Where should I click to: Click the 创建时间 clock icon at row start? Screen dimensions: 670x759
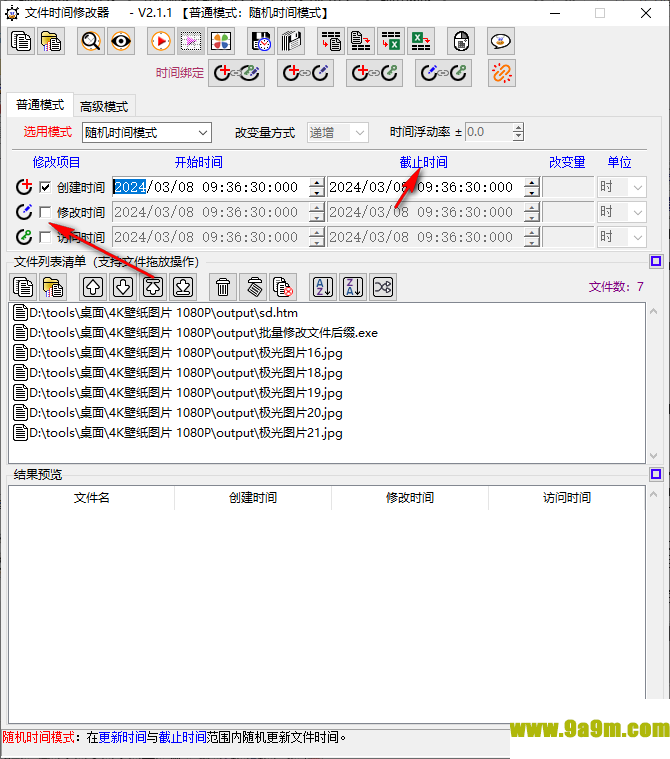[24, 187]
